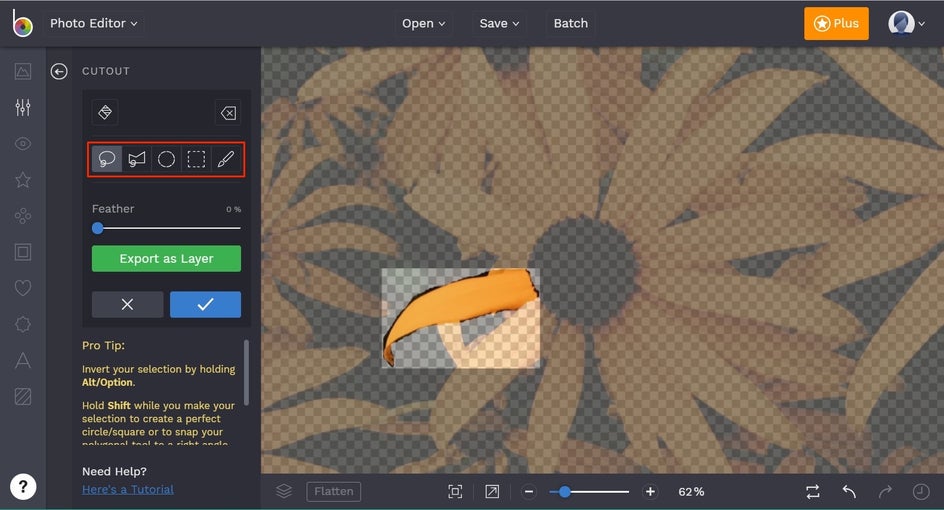944x510 pixels.
Task: Open the Frames sidebar icon
Action: click(x=23, y=252)
